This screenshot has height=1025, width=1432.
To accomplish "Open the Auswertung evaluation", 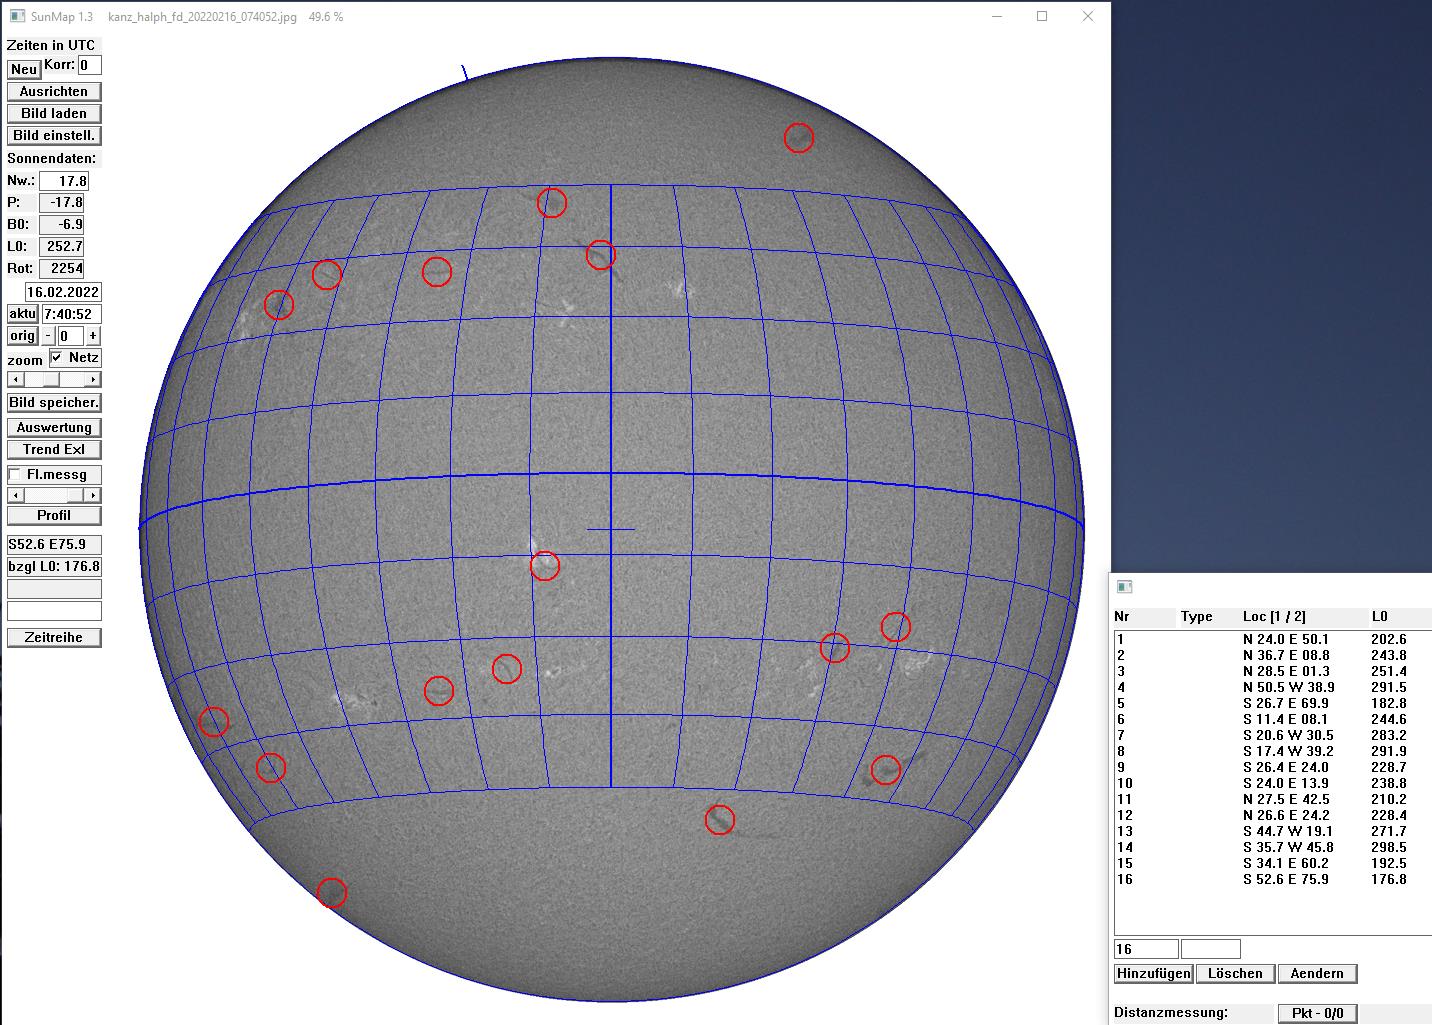I will pyautogui.click(x=54, y=427).
